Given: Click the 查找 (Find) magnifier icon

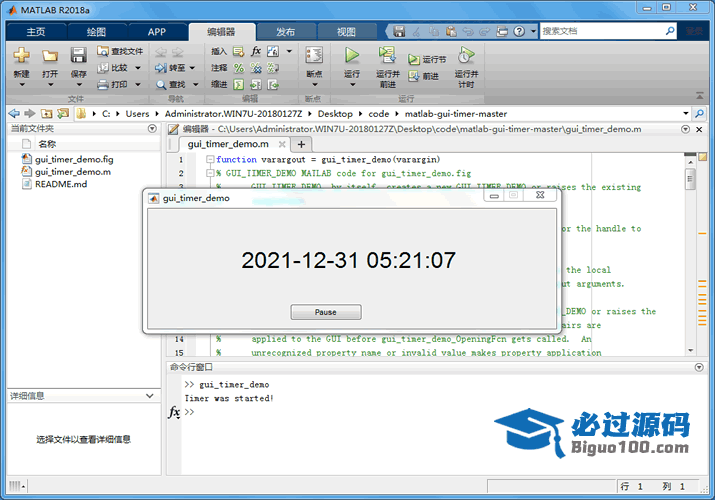Looking at the screenshot, I should pos(161,85).
